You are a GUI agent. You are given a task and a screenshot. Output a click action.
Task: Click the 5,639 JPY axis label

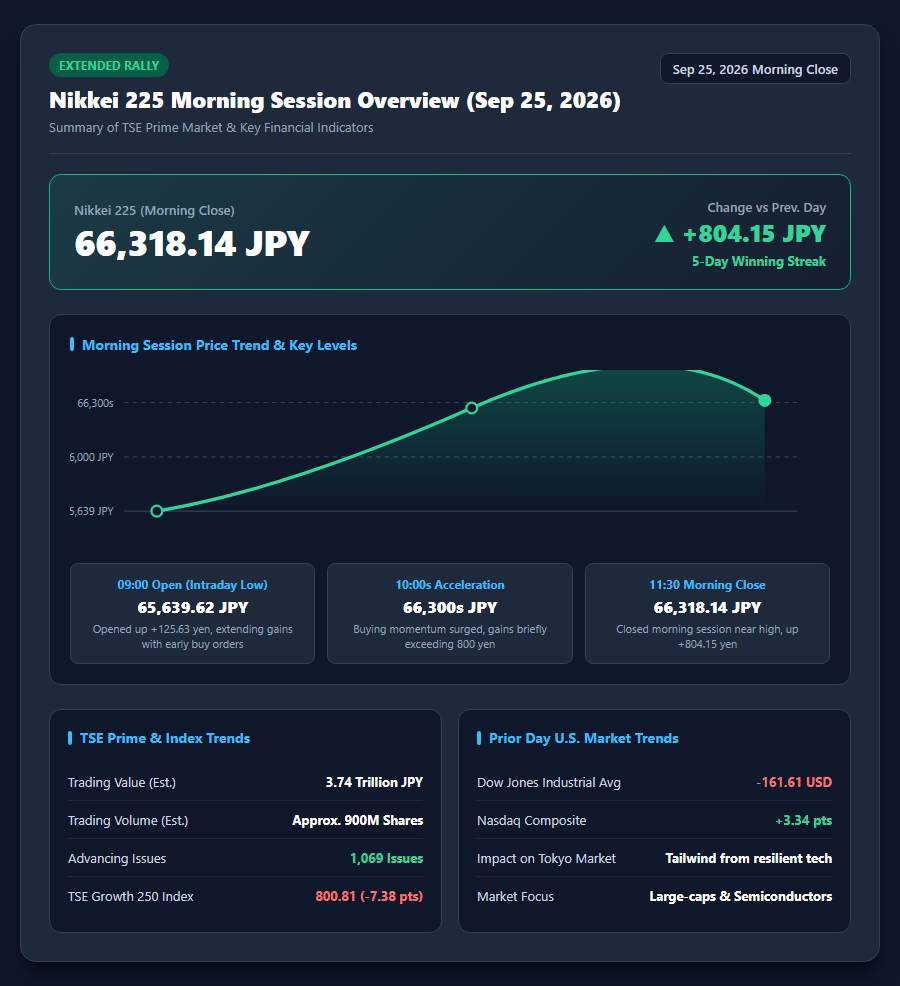tap(91, 511)
